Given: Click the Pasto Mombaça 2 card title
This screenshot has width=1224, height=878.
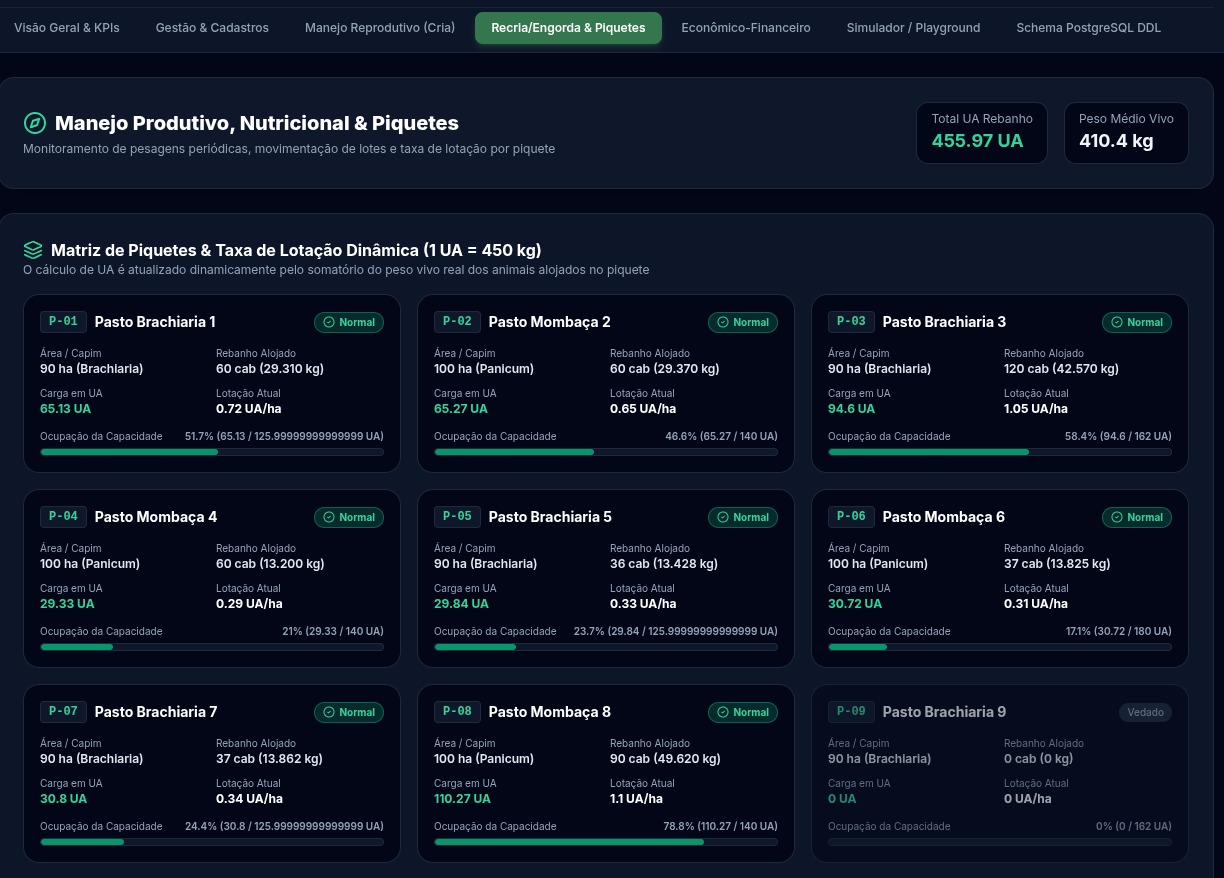Looking at the screenshot, I should pos(549,322).
